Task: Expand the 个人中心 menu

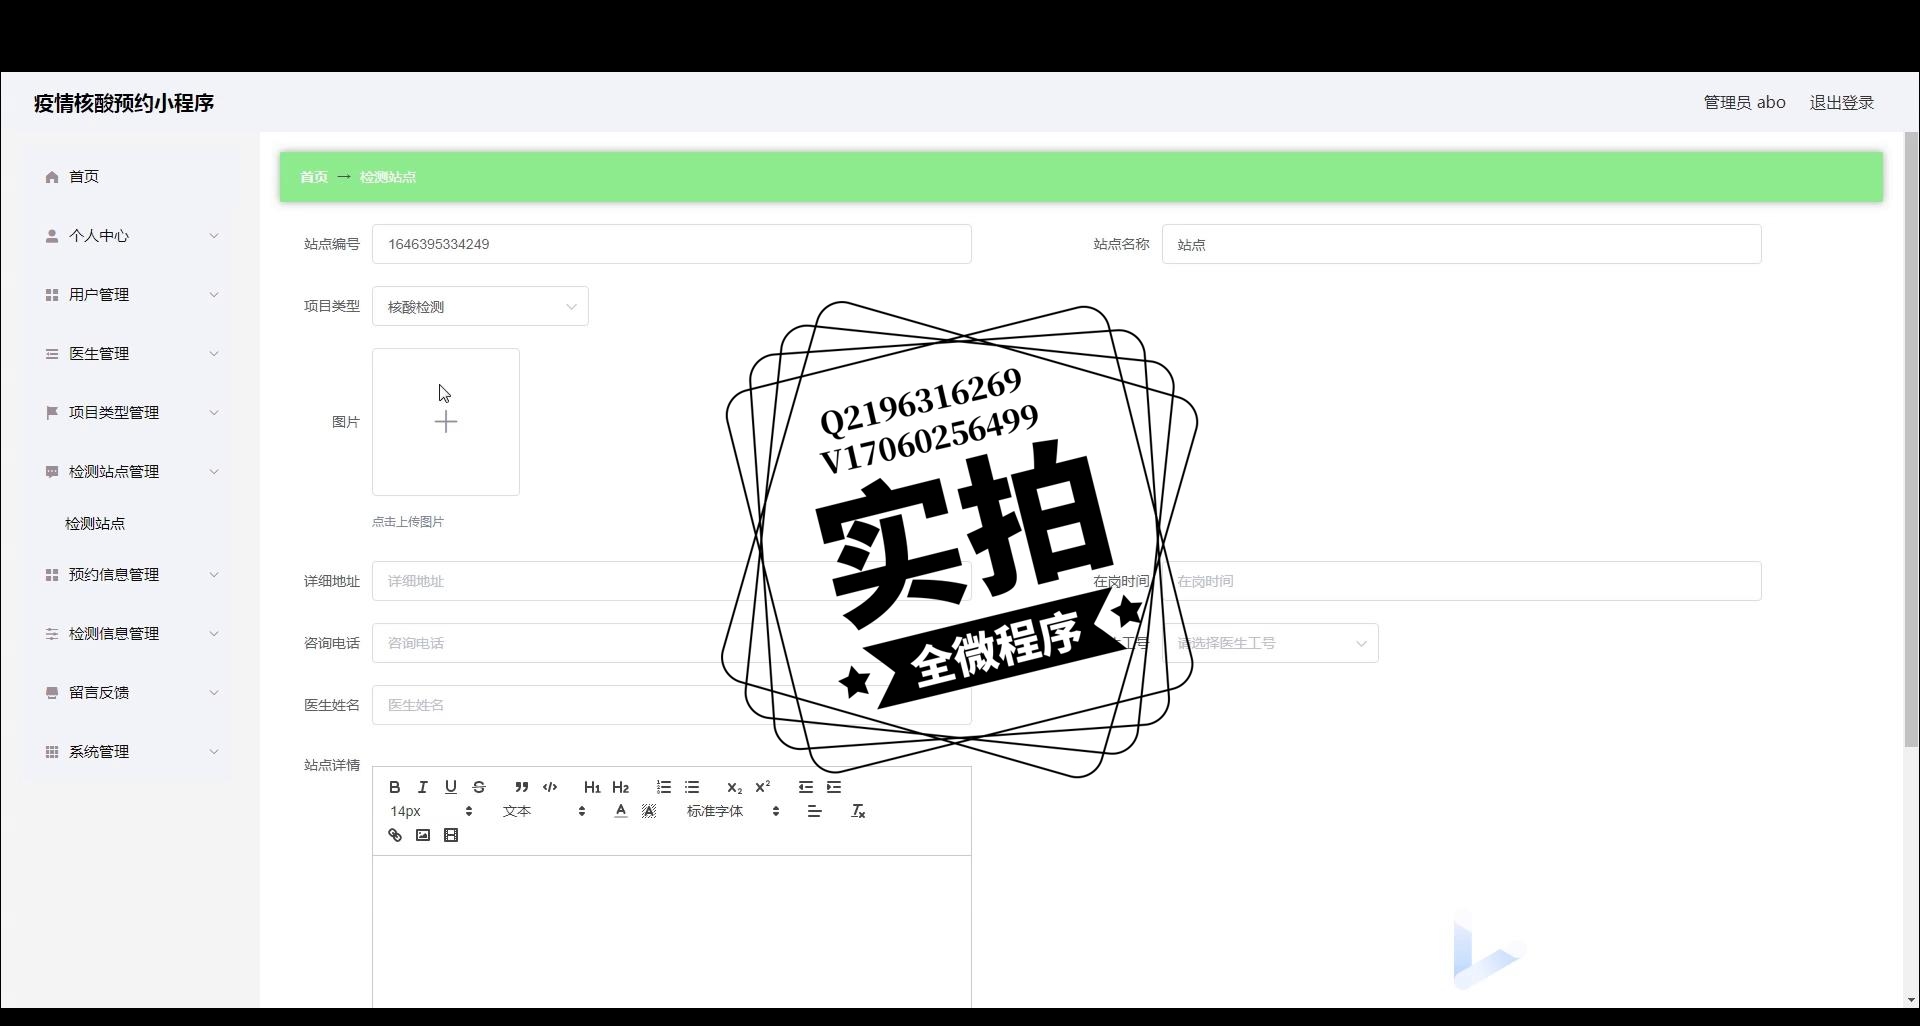Action: point(130,235)
